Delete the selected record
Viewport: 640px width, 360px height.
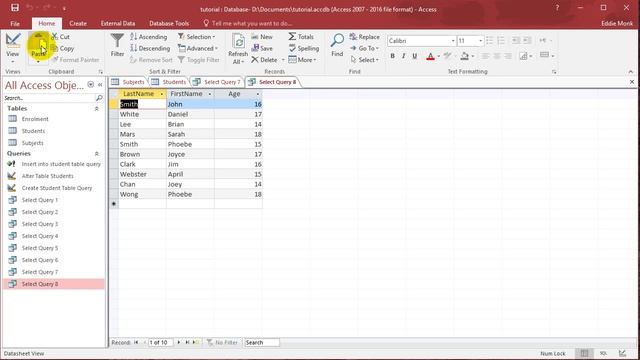264,60
